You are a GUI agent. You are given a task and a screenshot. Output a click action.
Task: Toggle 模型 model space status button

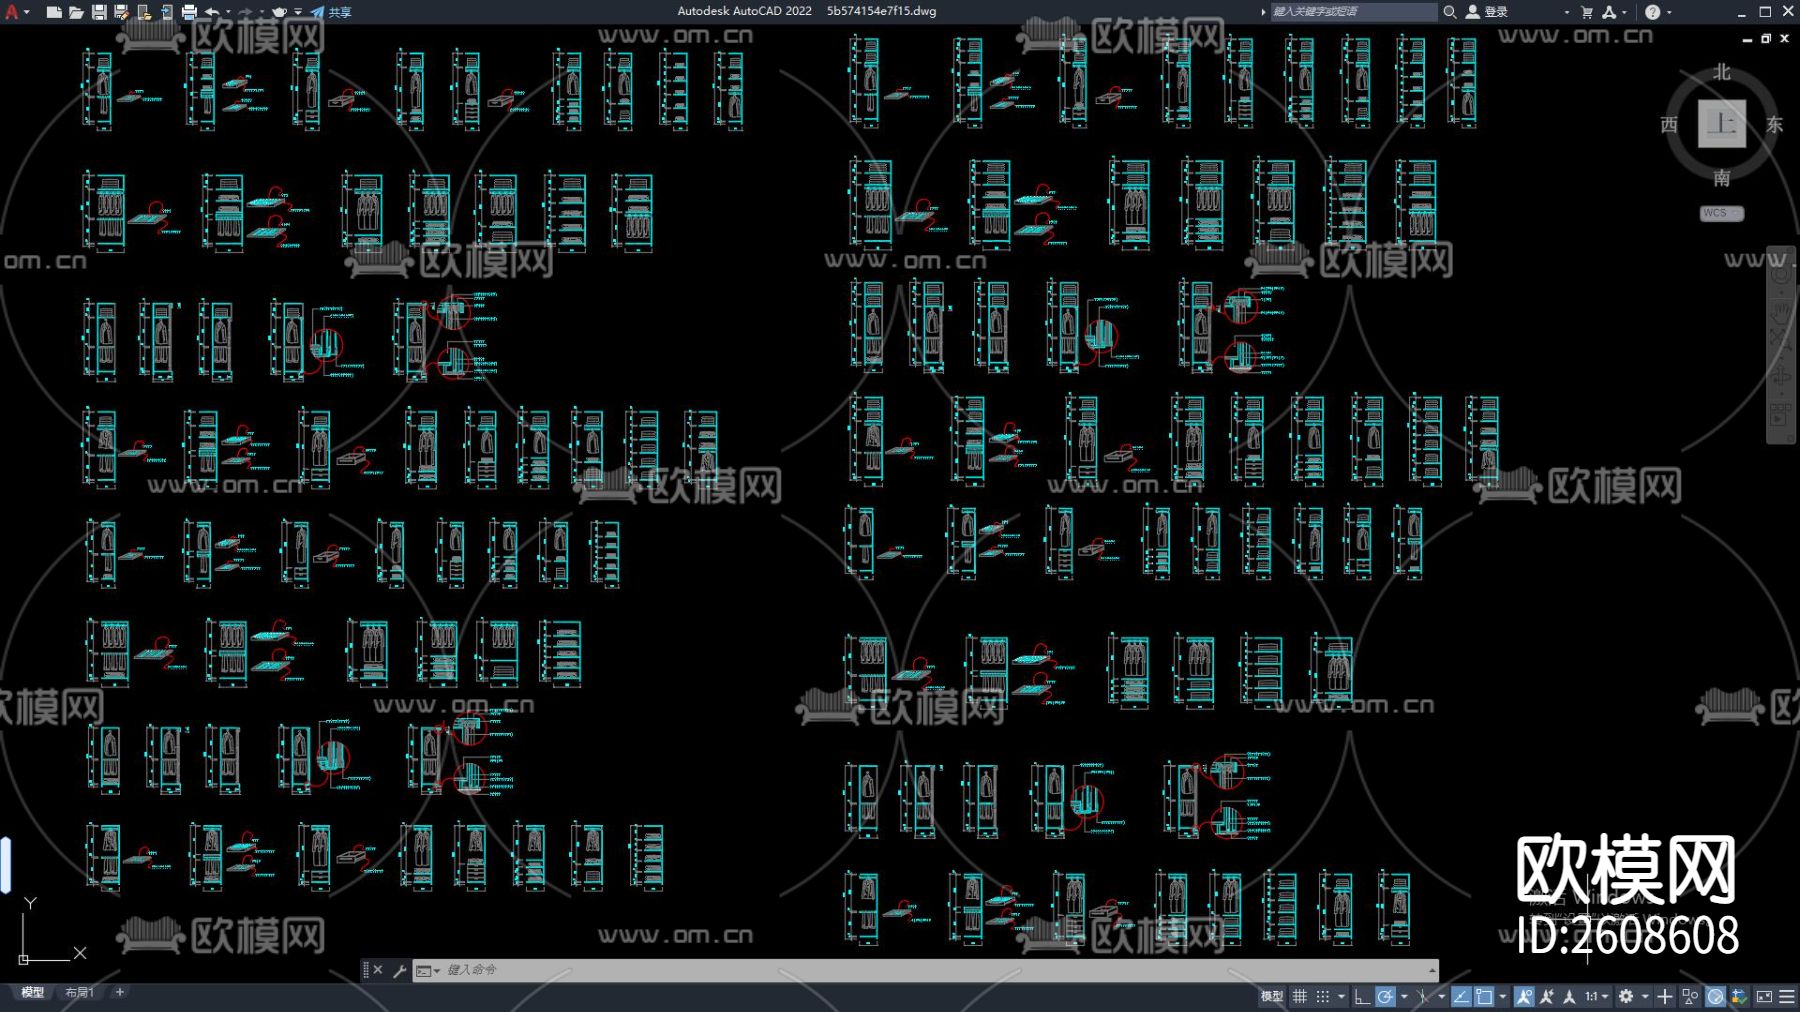[x=1272, y=996]
